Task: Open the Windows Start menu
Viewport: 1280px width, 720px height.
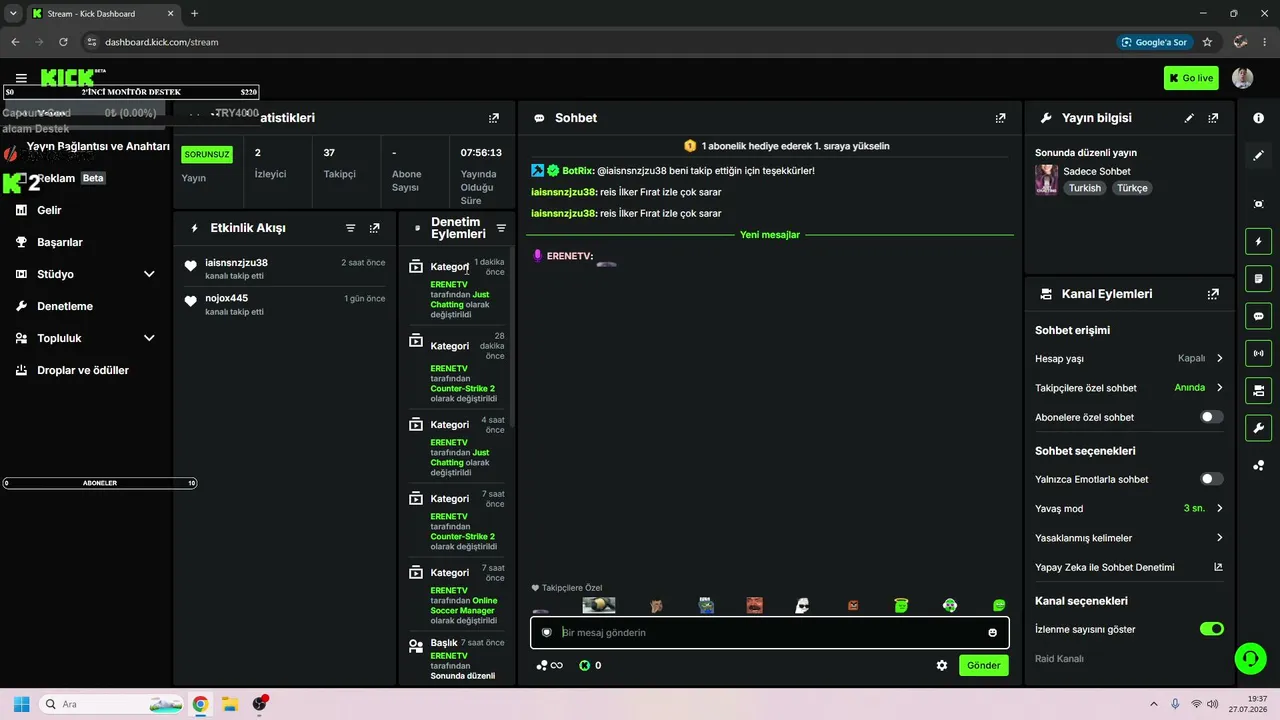Action: pos(21,704)
